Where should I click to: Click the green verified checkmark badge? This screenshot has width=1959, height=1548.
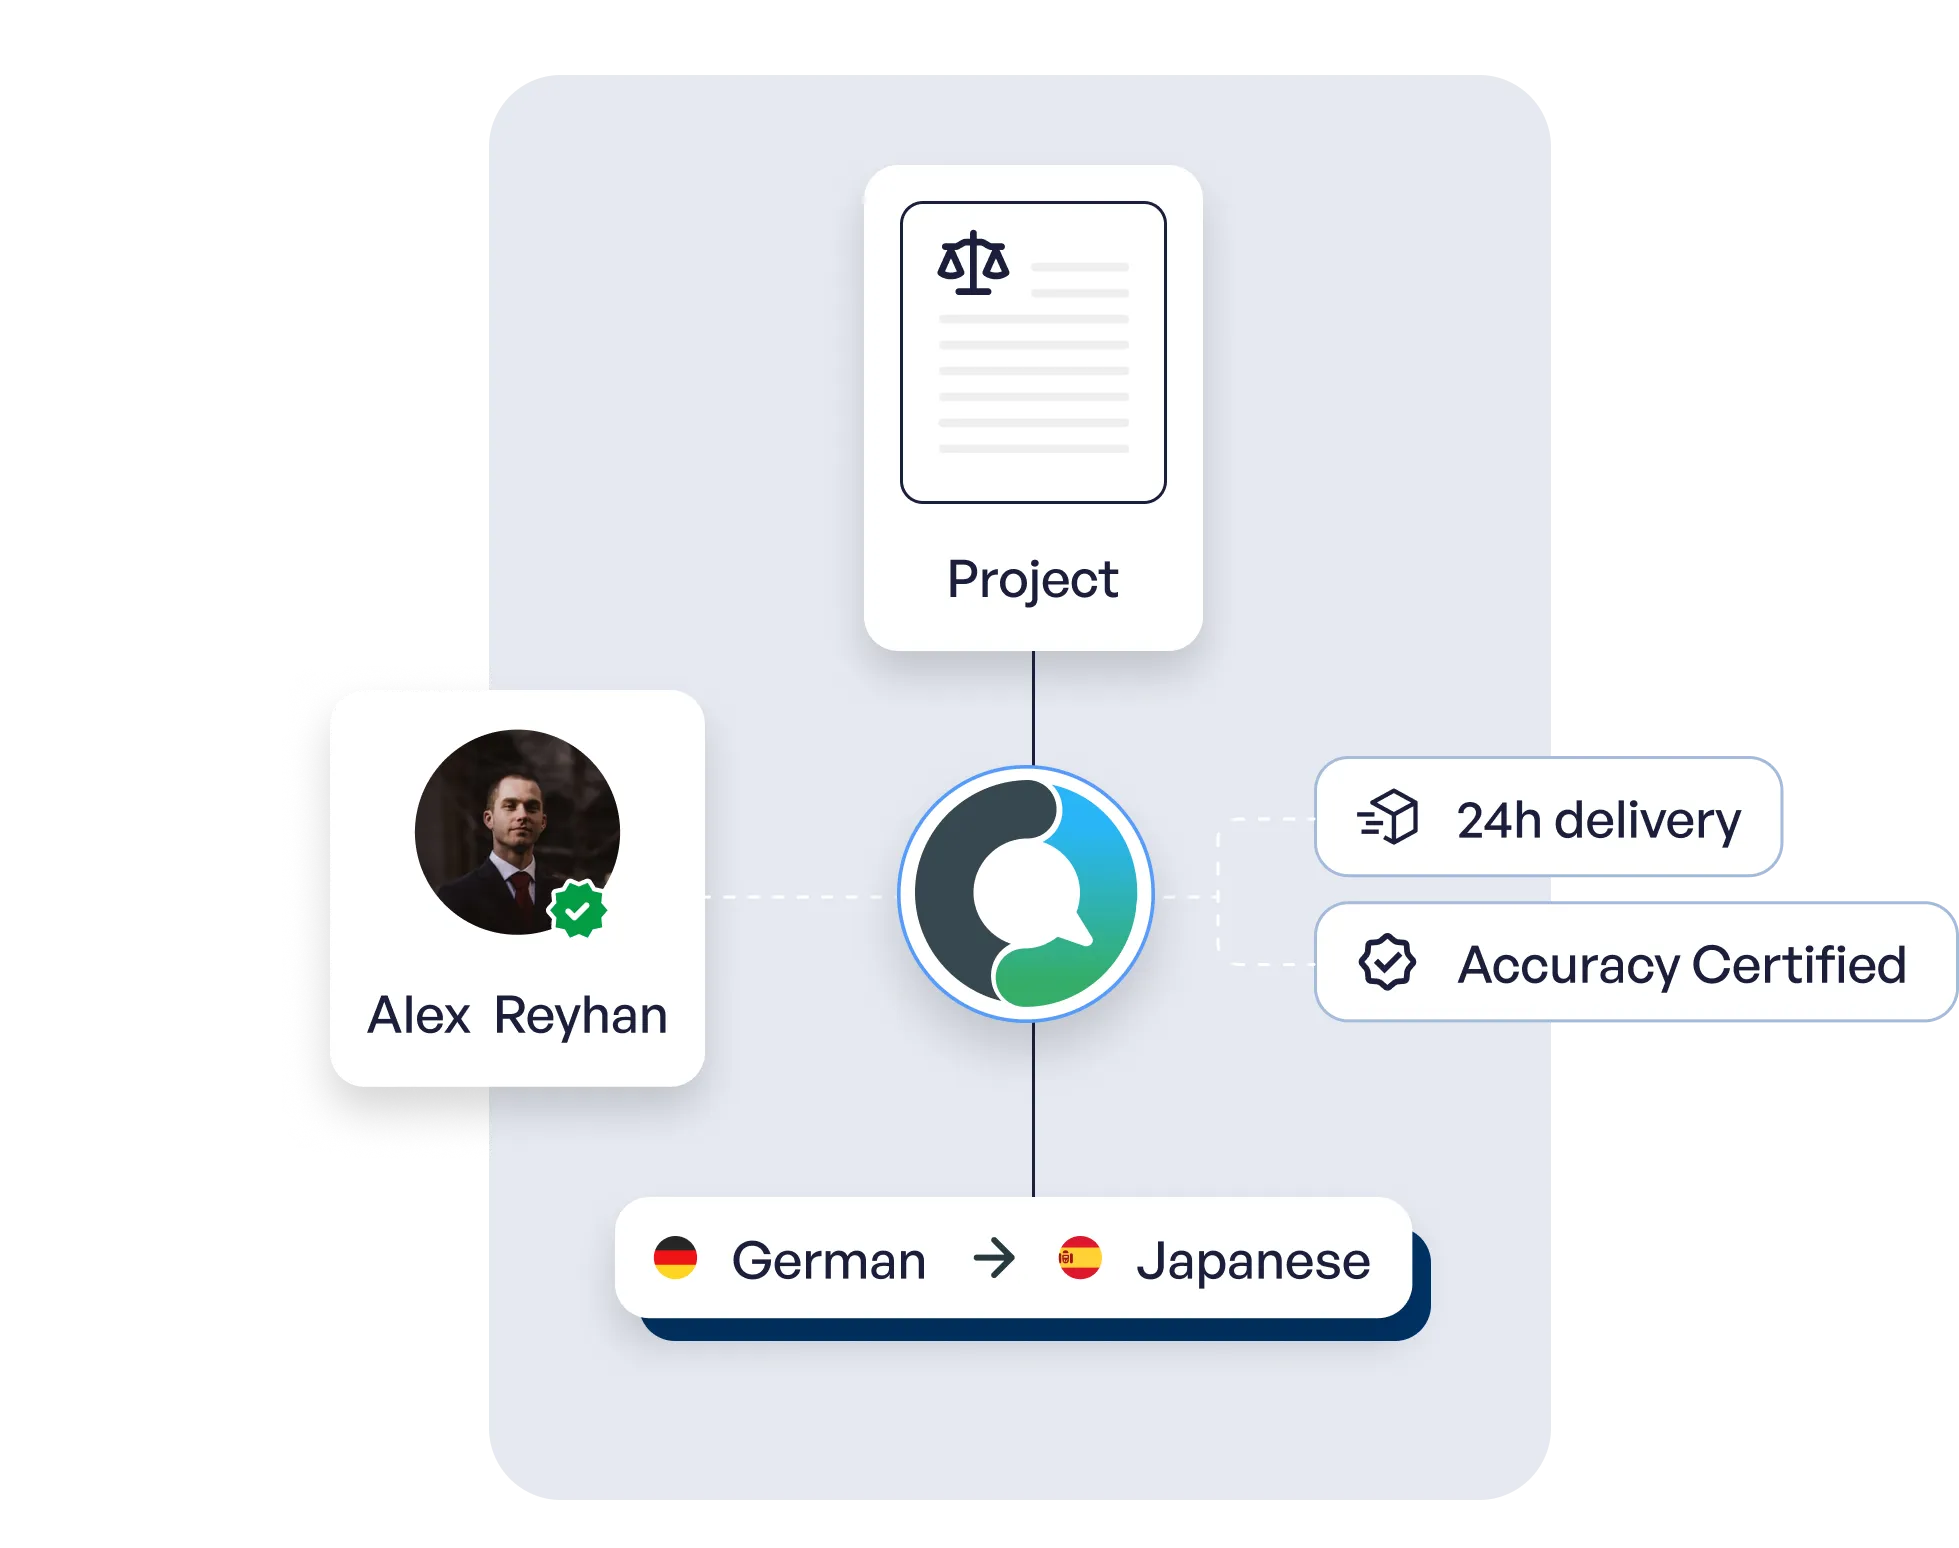pyautogui.click(x=577, y=909)
